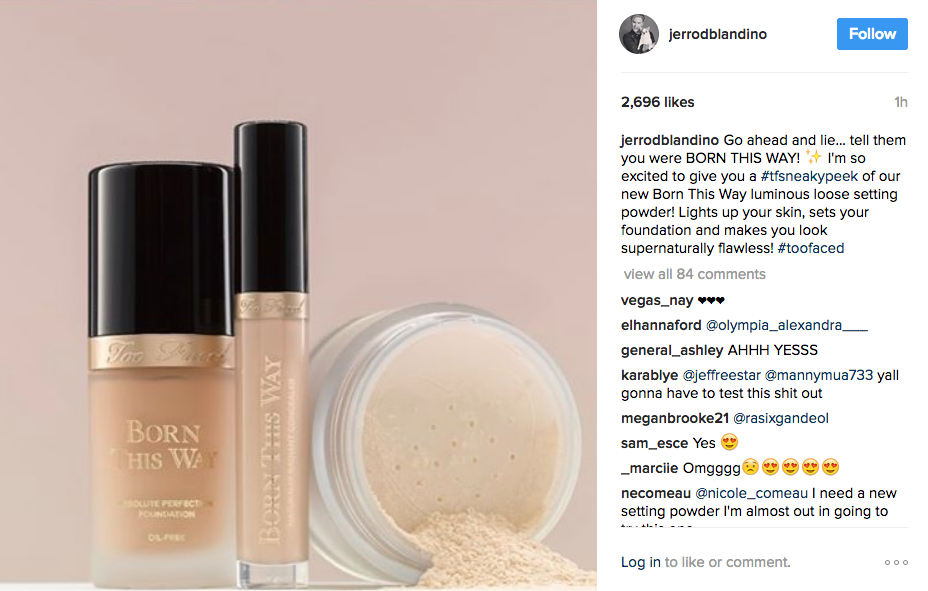The height and width of the screenshot is (591, 928).
Task: Click the jerrodblandino profile avatar
Action: (639, 34)
